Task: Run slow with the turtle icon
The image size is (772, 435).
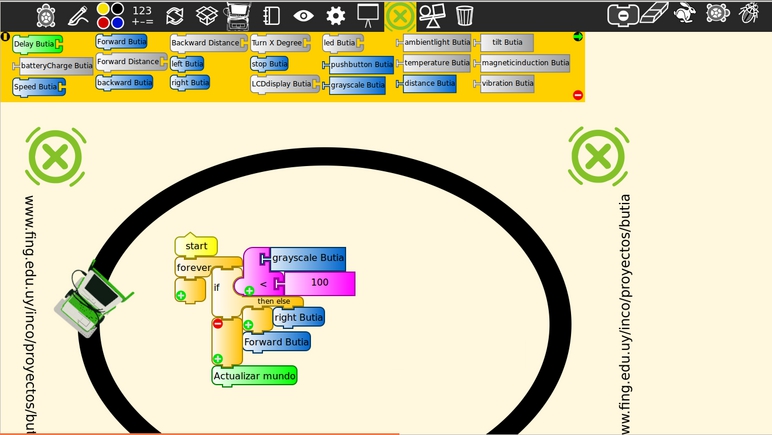Action: pyautogui.click(x=717, y=13)
